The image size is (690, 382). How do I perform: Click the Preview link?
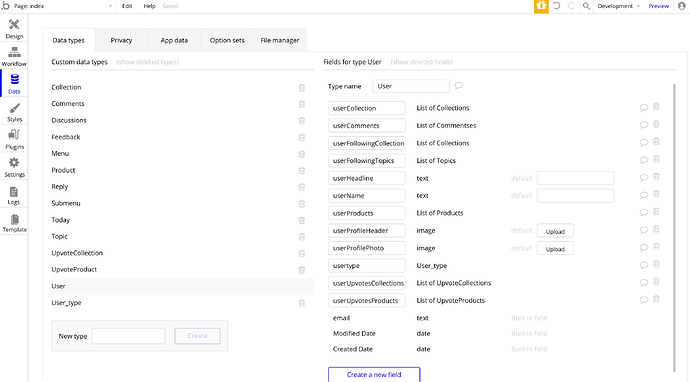(659, 6)
